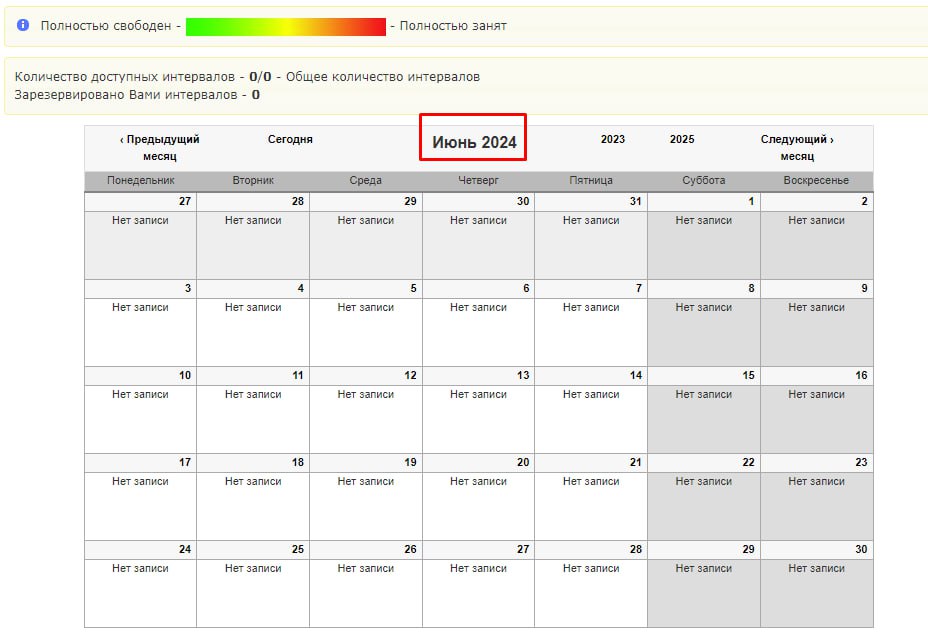
Task: Select the Понедельник column header
Action: point(141,180)
